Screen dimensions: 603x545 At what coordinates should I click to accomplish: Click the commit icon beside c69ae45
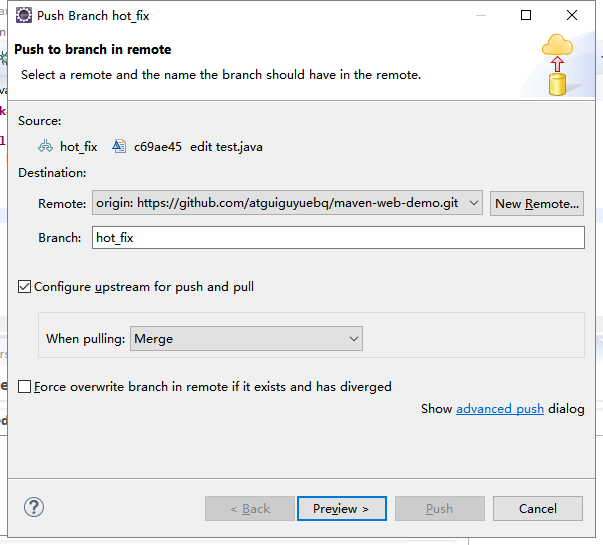[119, 147]
